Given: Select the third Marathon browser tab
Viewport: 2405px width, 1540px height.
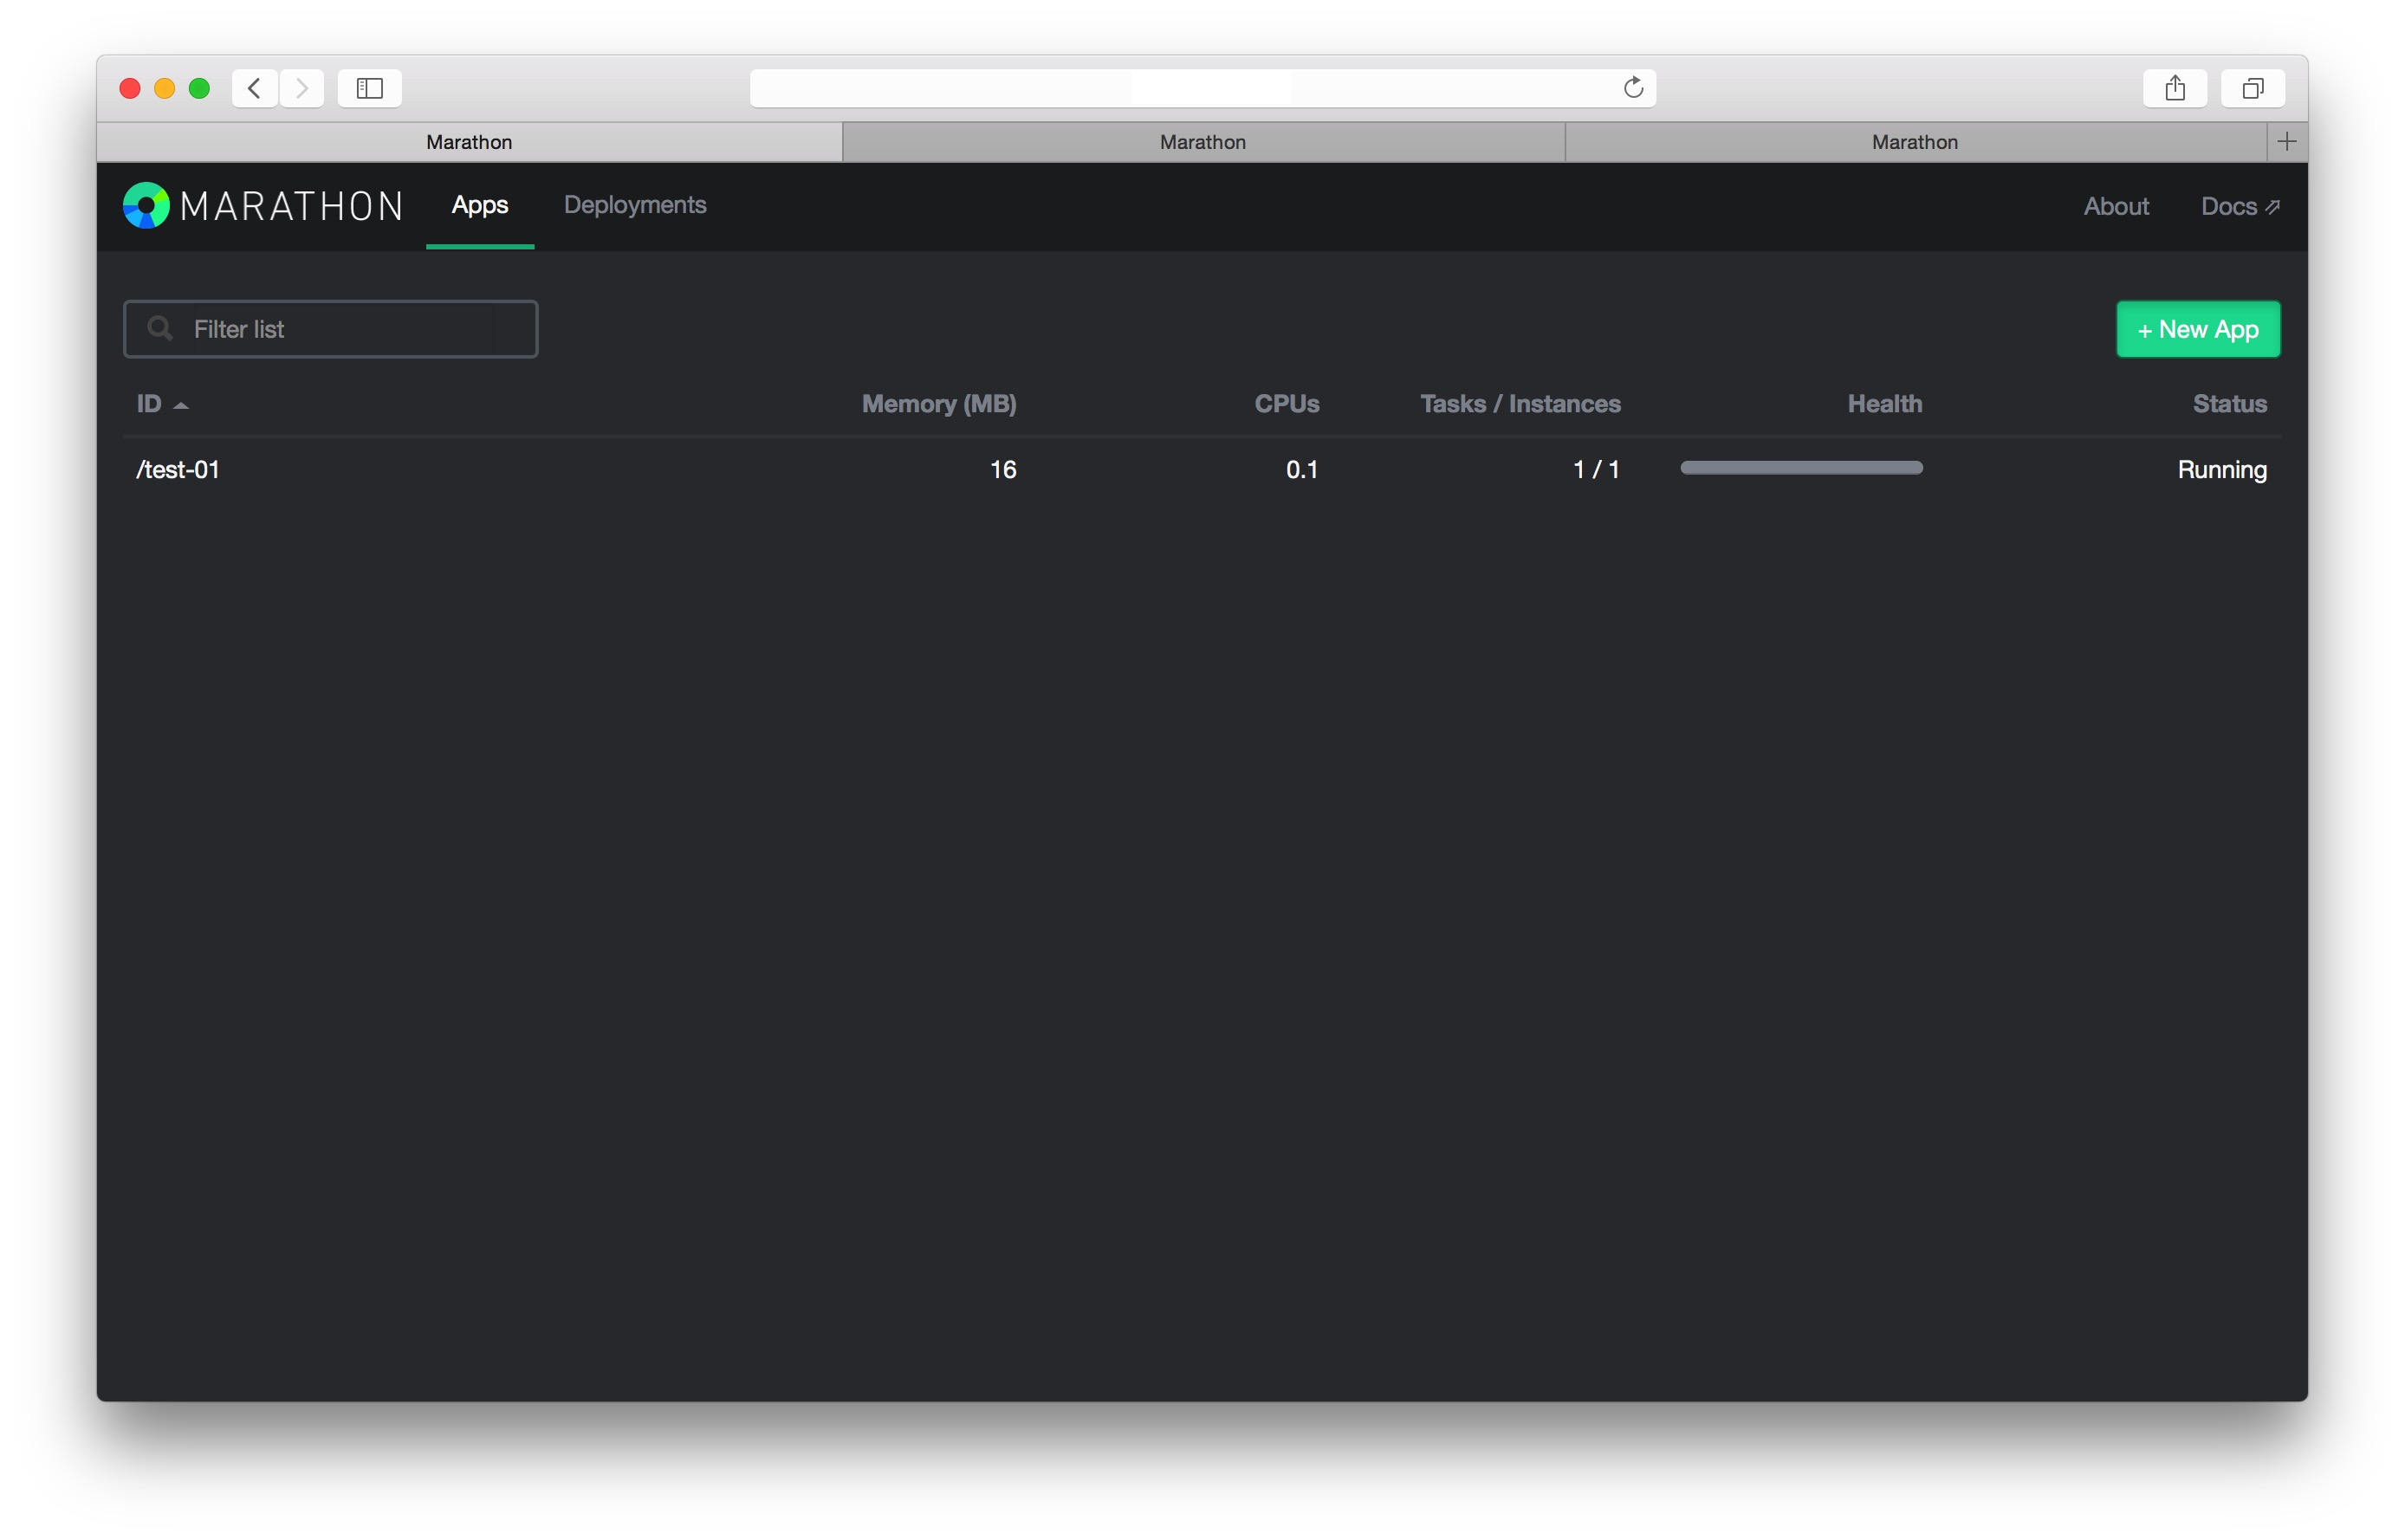Looking at the screenshot, I should (1915, 142).
